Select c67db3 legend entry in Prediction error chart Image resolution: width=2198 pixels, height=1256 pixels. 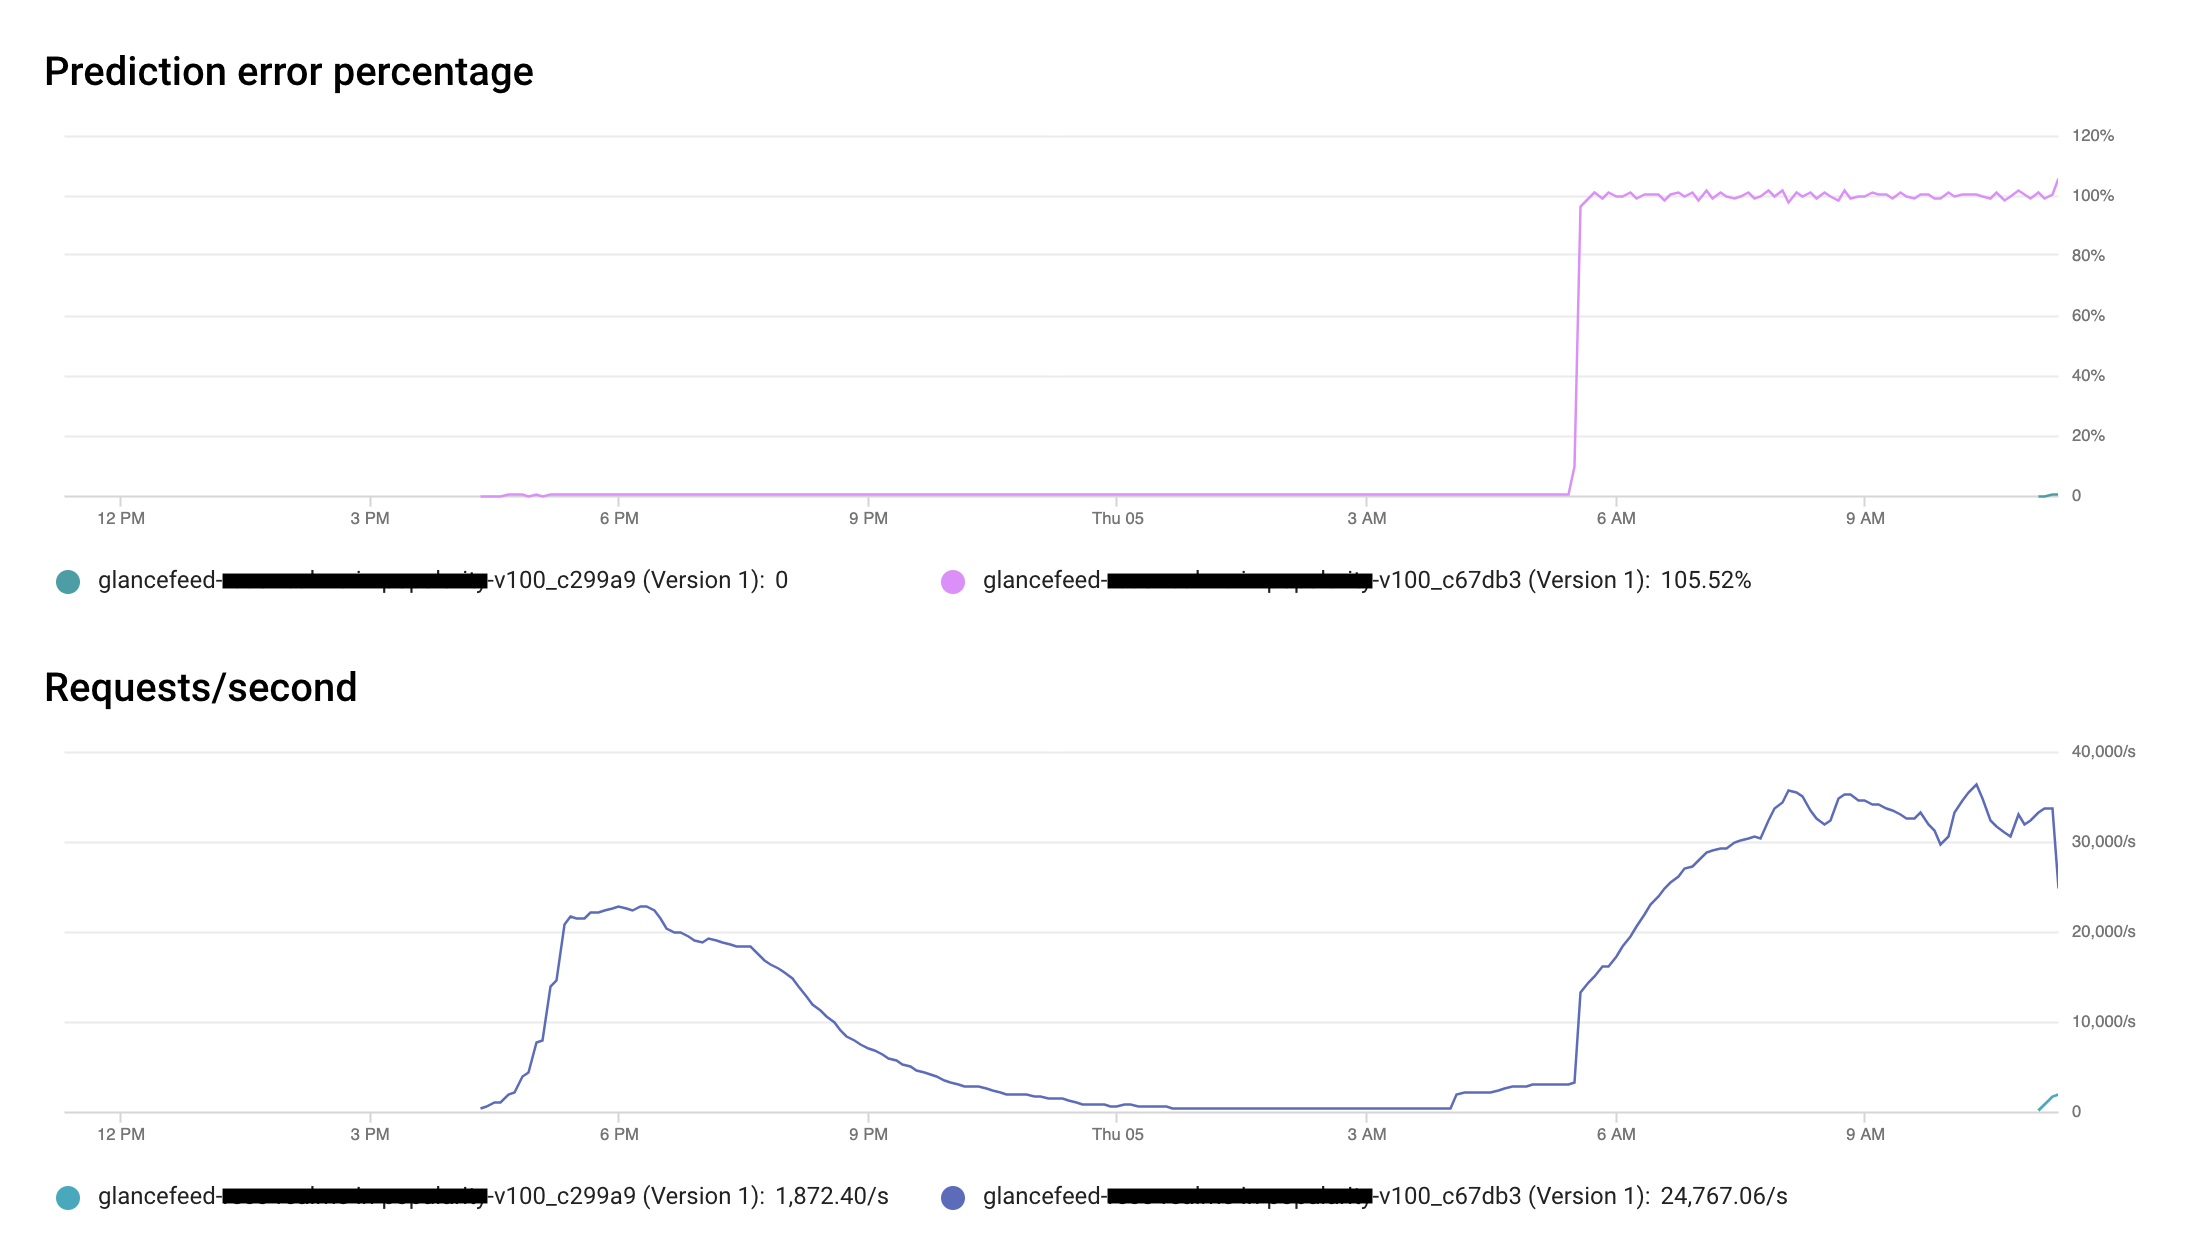[1346, 581]
